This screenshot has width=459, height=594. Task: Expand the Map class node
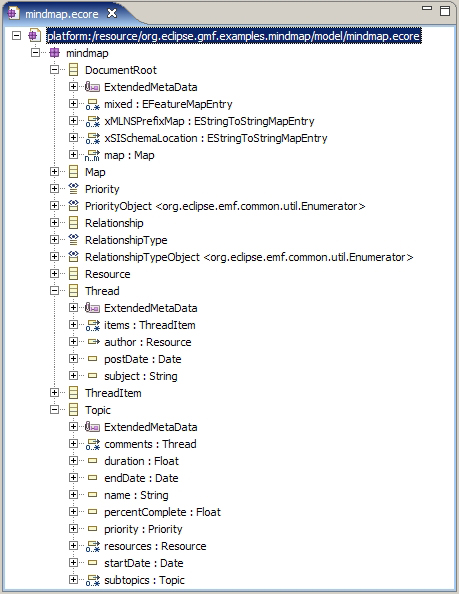pyautogui.click(x=54, y=171)
